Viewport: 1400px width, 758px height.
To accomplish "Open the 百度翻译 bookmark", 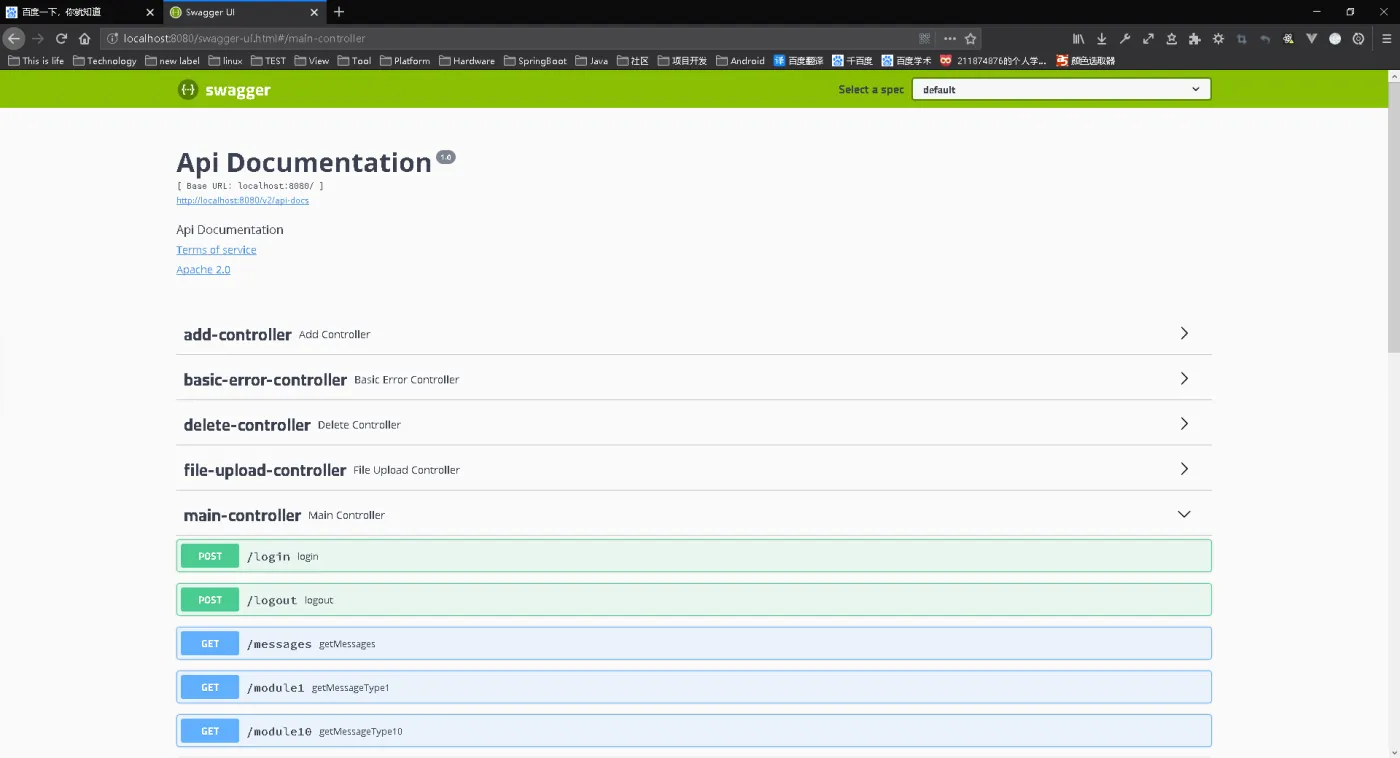I will click(798, 61).
